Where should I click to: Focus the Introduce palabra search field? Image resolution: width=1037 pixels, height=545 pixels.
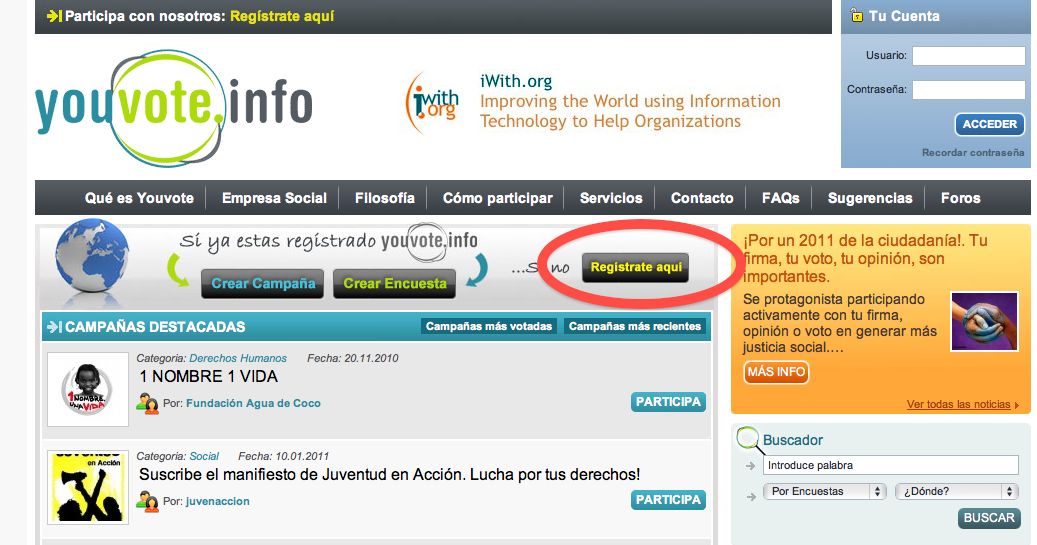point(890,465)
